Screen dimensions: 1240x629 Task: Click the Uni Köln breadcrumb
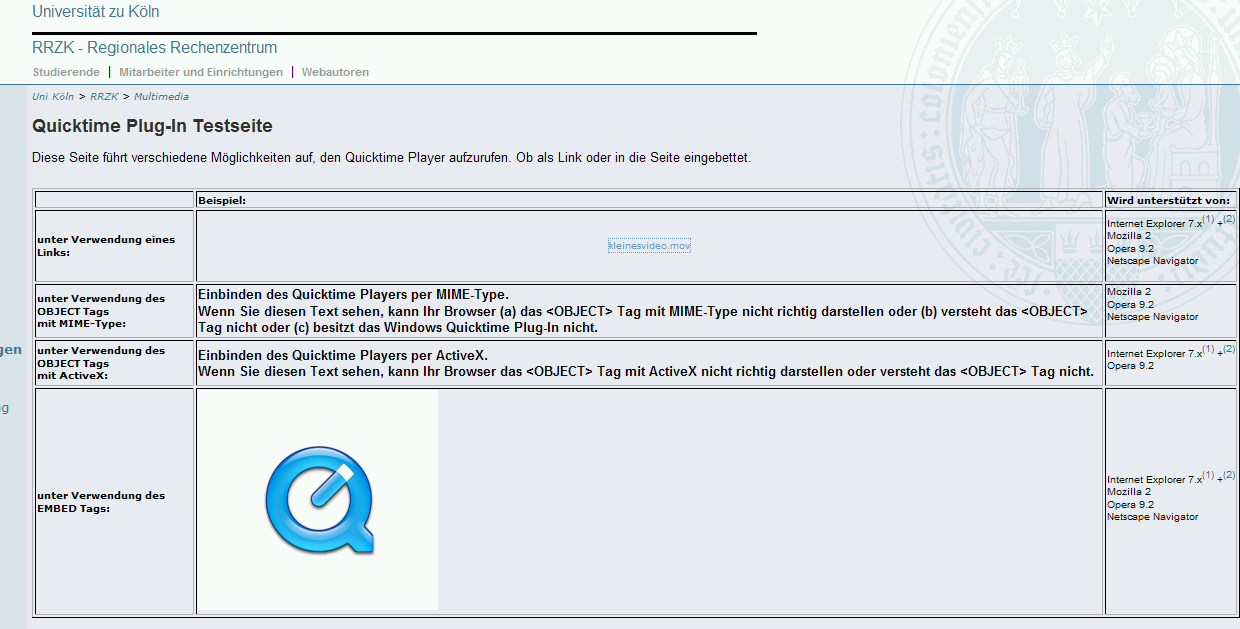point(53,97)
